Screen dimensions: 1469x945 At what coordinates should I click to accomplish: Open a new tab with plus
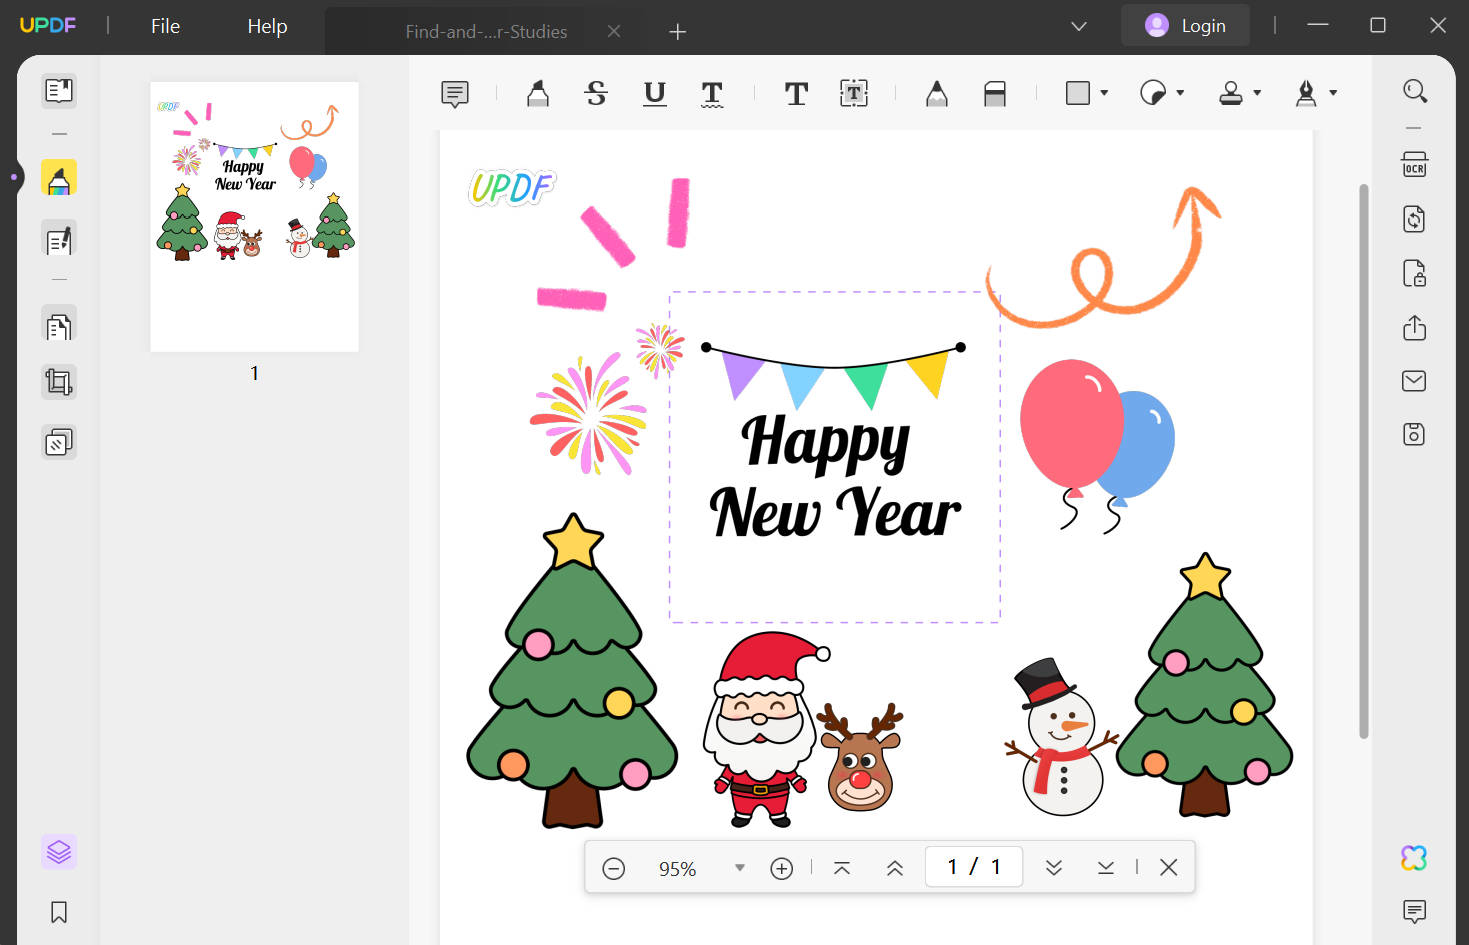(677, 32)
